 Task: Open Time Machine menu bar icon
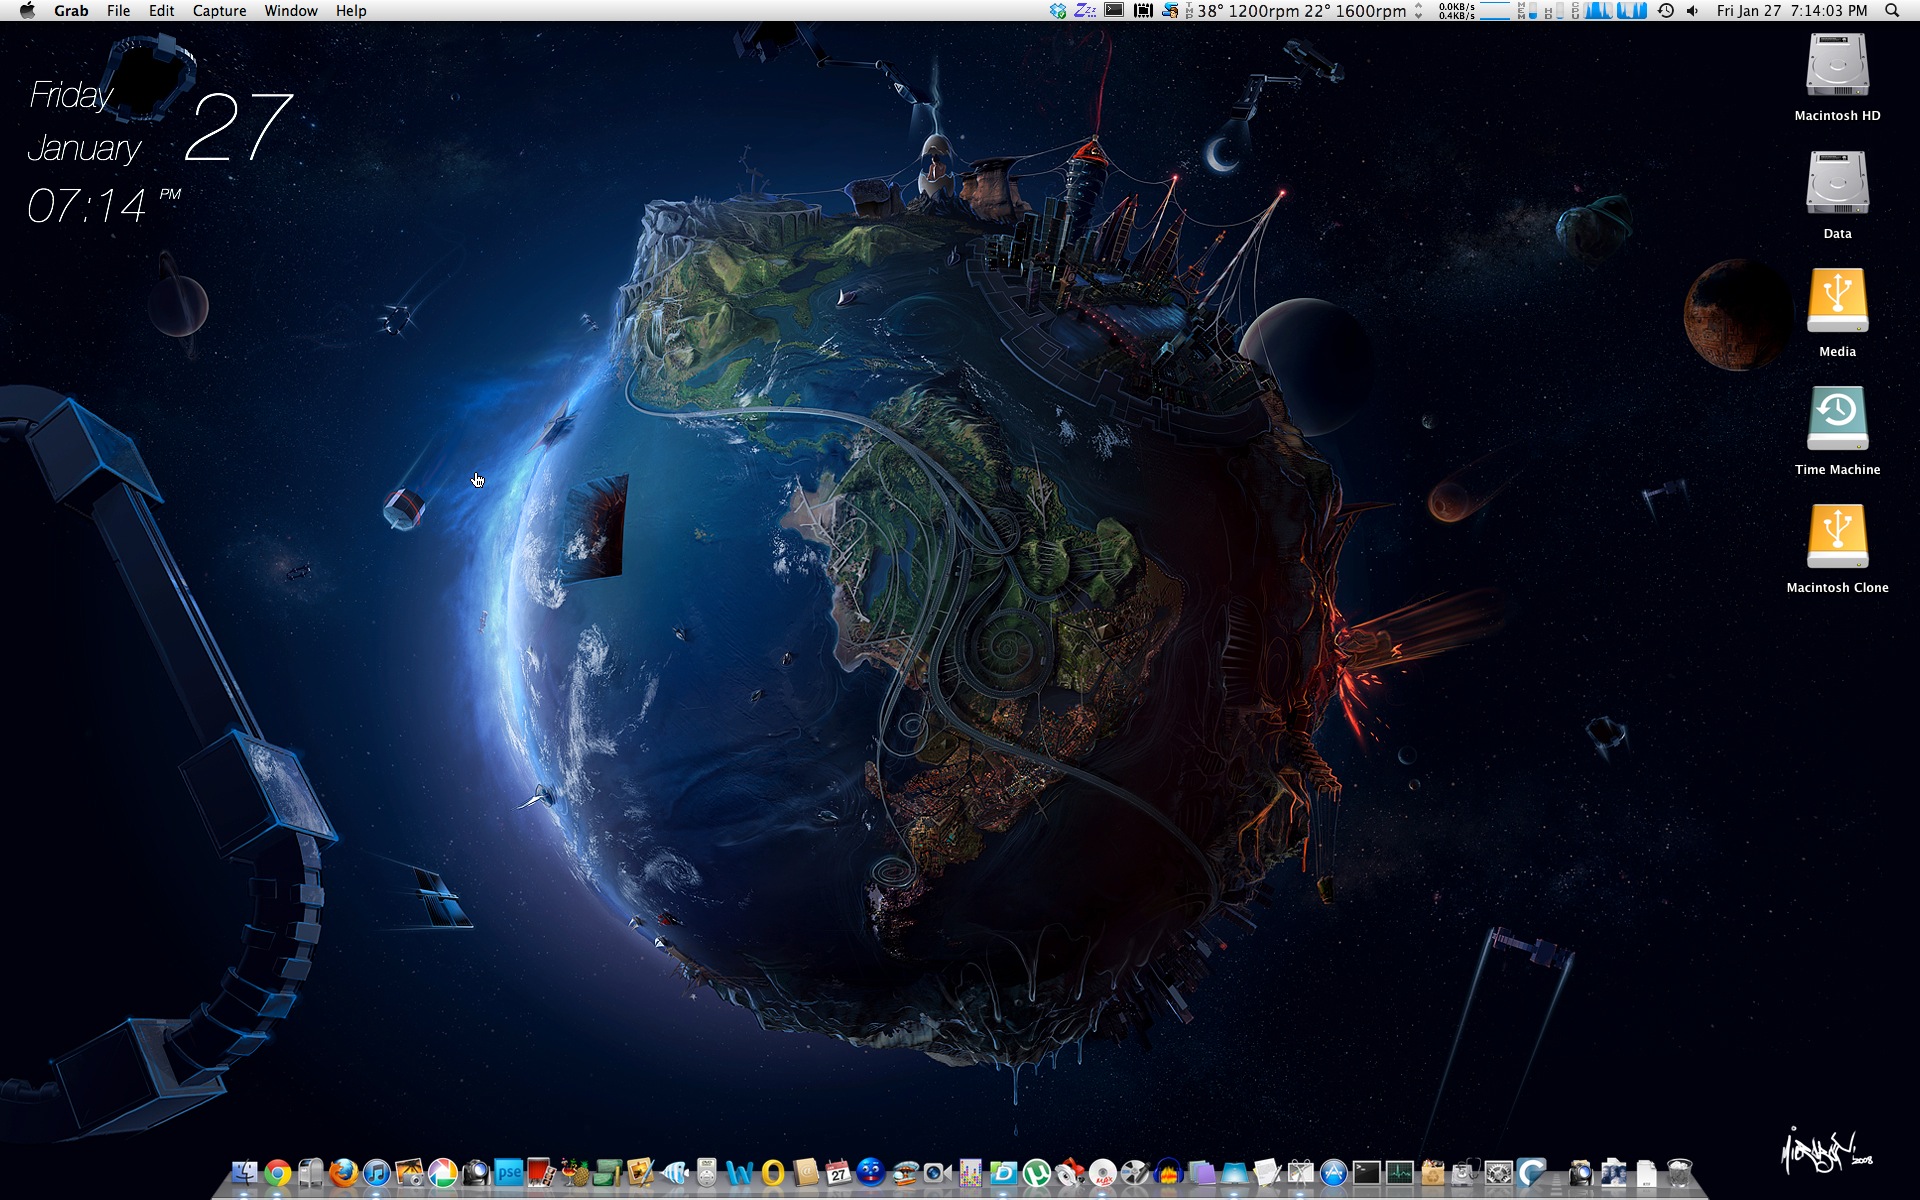click(1666, 11)
